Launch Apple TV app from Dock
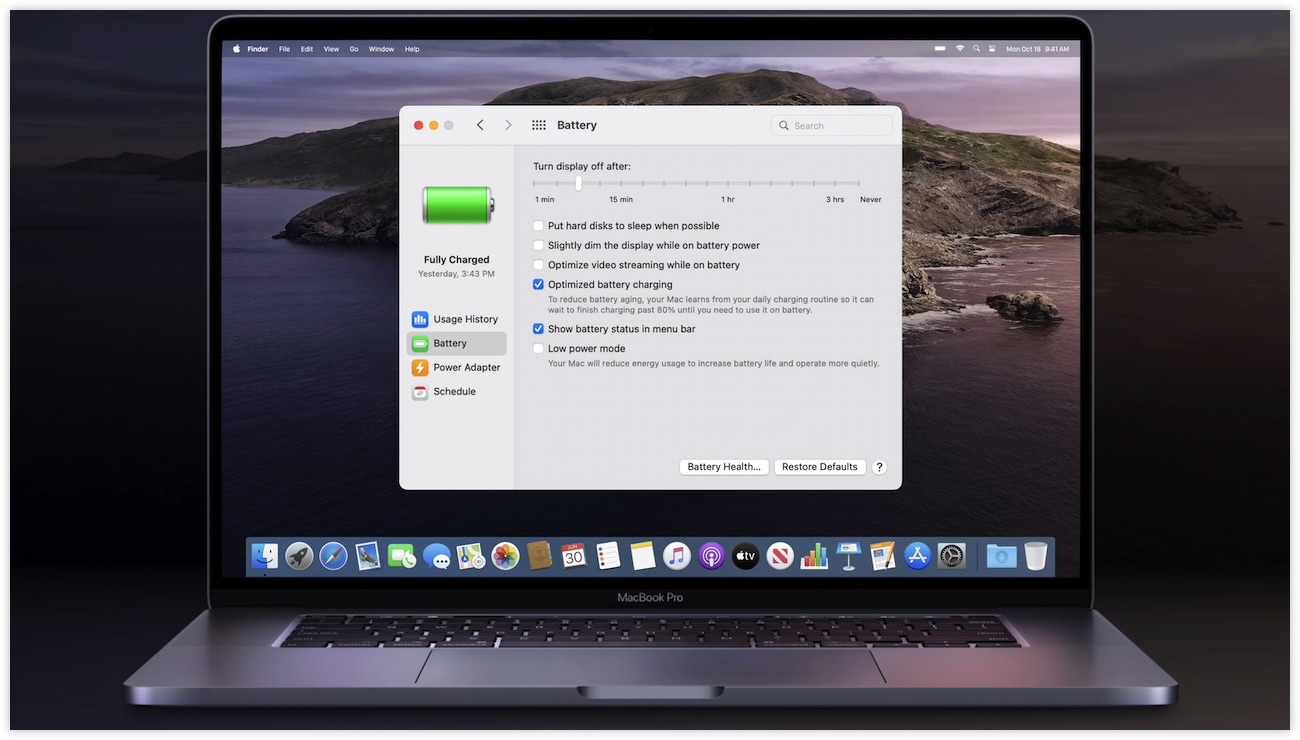 [745, 556]
